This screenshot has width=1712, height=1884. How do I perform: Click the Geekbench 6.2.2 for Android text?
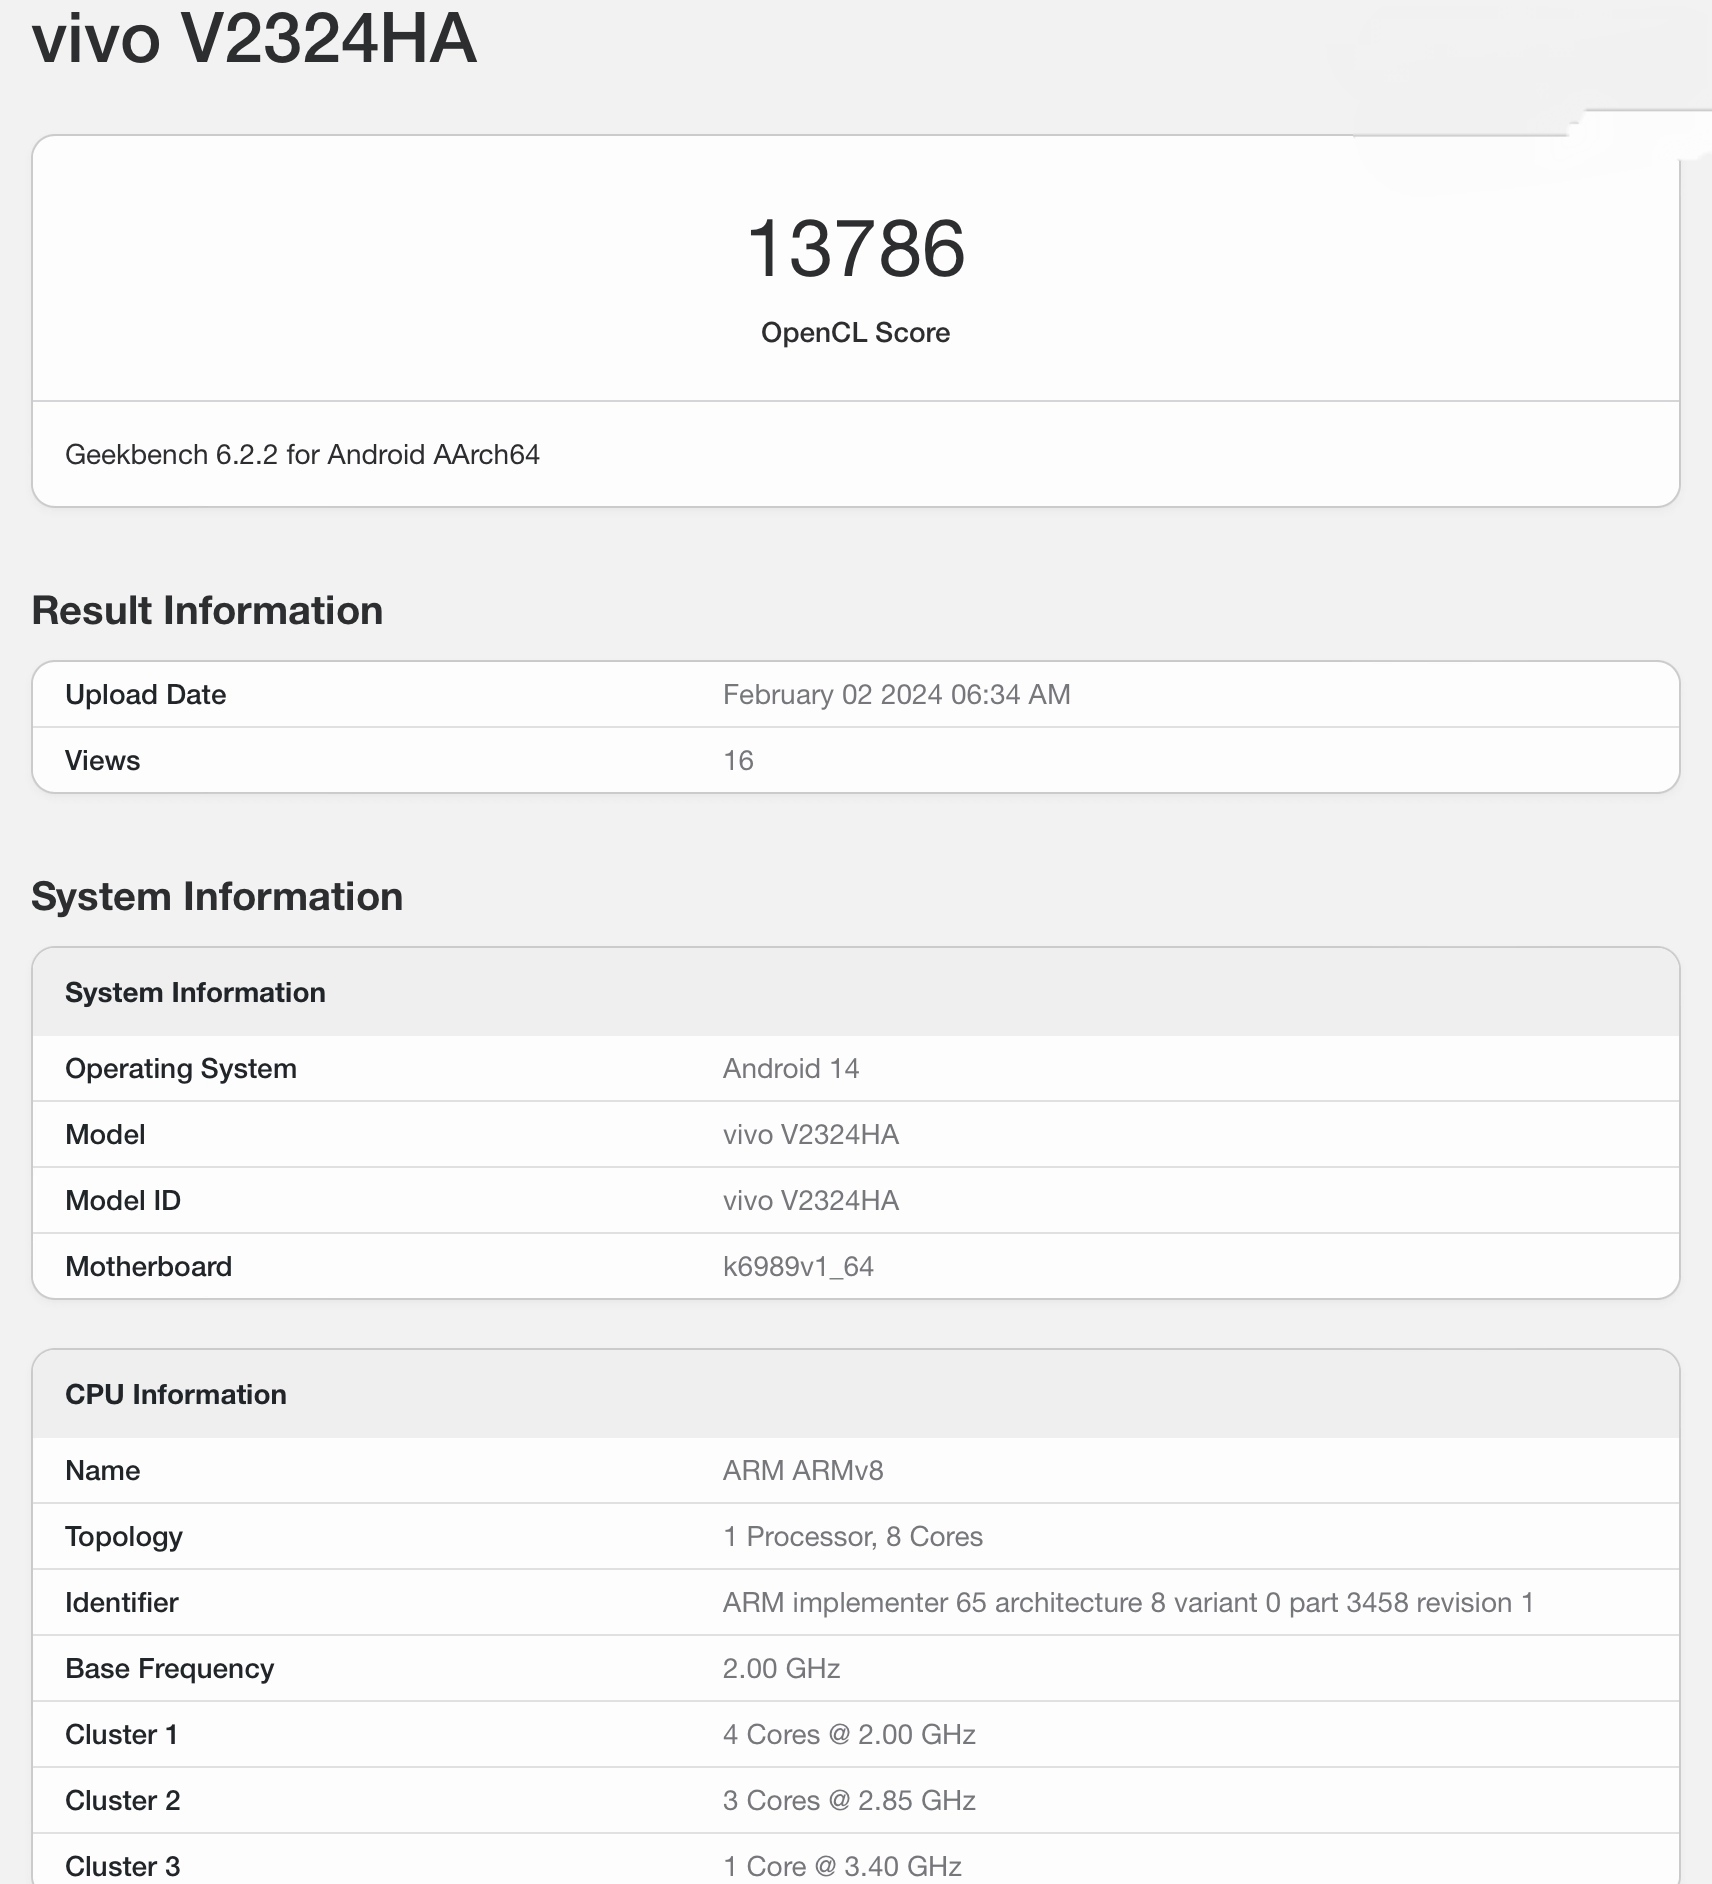(302, 455)
